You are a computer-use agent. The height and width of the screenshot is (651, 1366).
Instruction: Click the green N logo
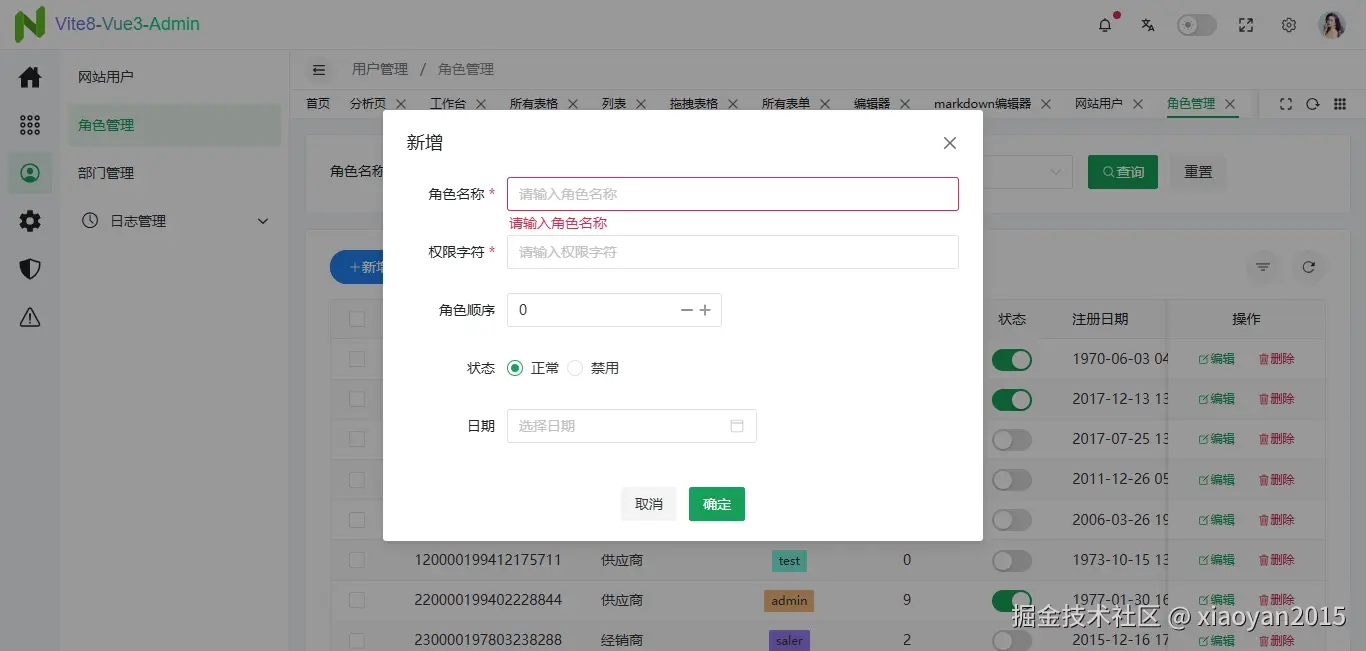pos(30,24)
